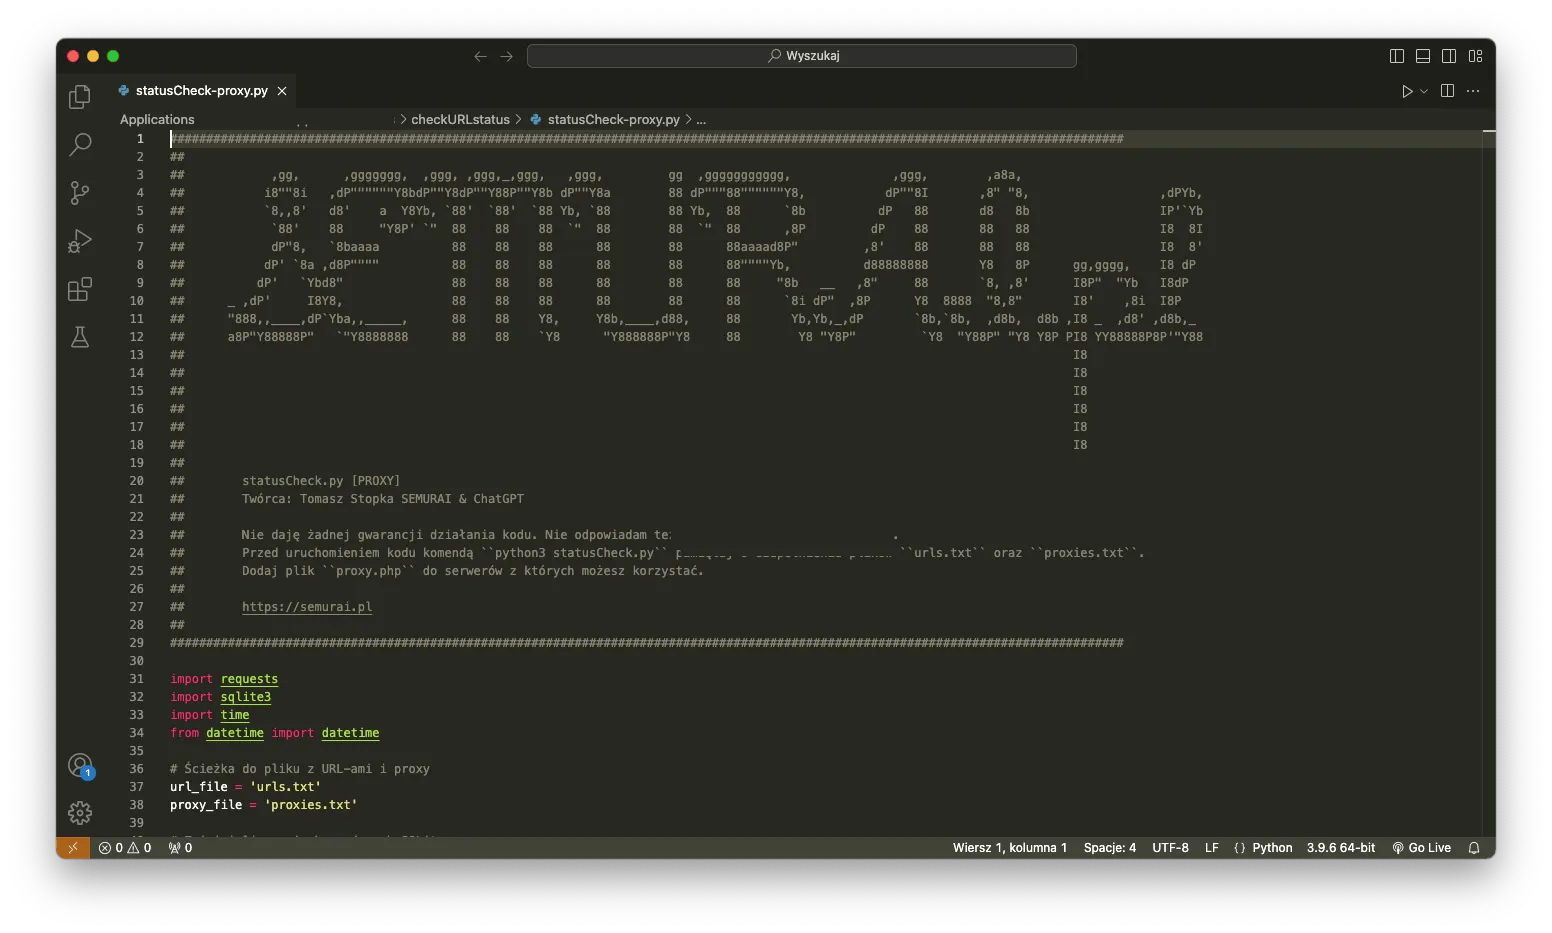Open the Wiersz 1, kolumna 1 position indicator
Screen dimensions: 1552x933
coord(1010,848)
